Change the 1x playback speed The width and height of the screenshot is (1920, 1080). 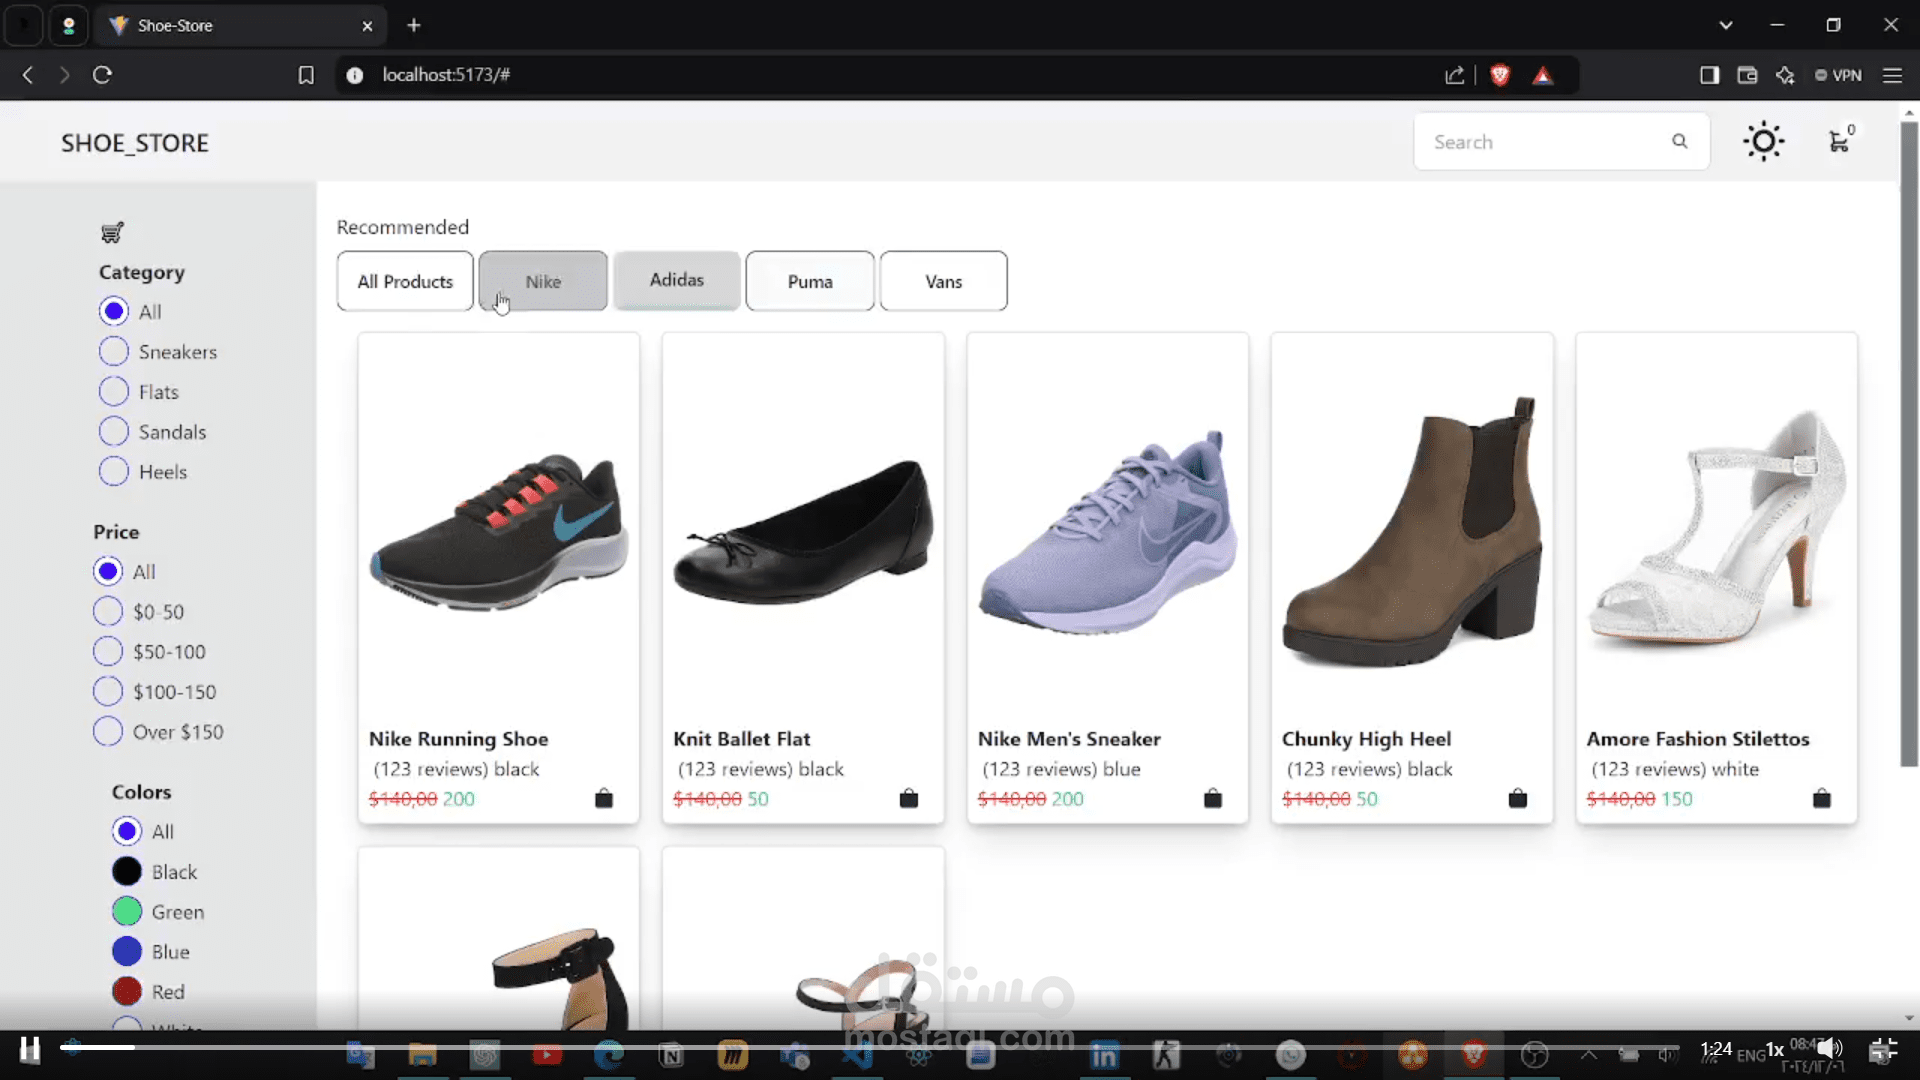point(1775,1049)
